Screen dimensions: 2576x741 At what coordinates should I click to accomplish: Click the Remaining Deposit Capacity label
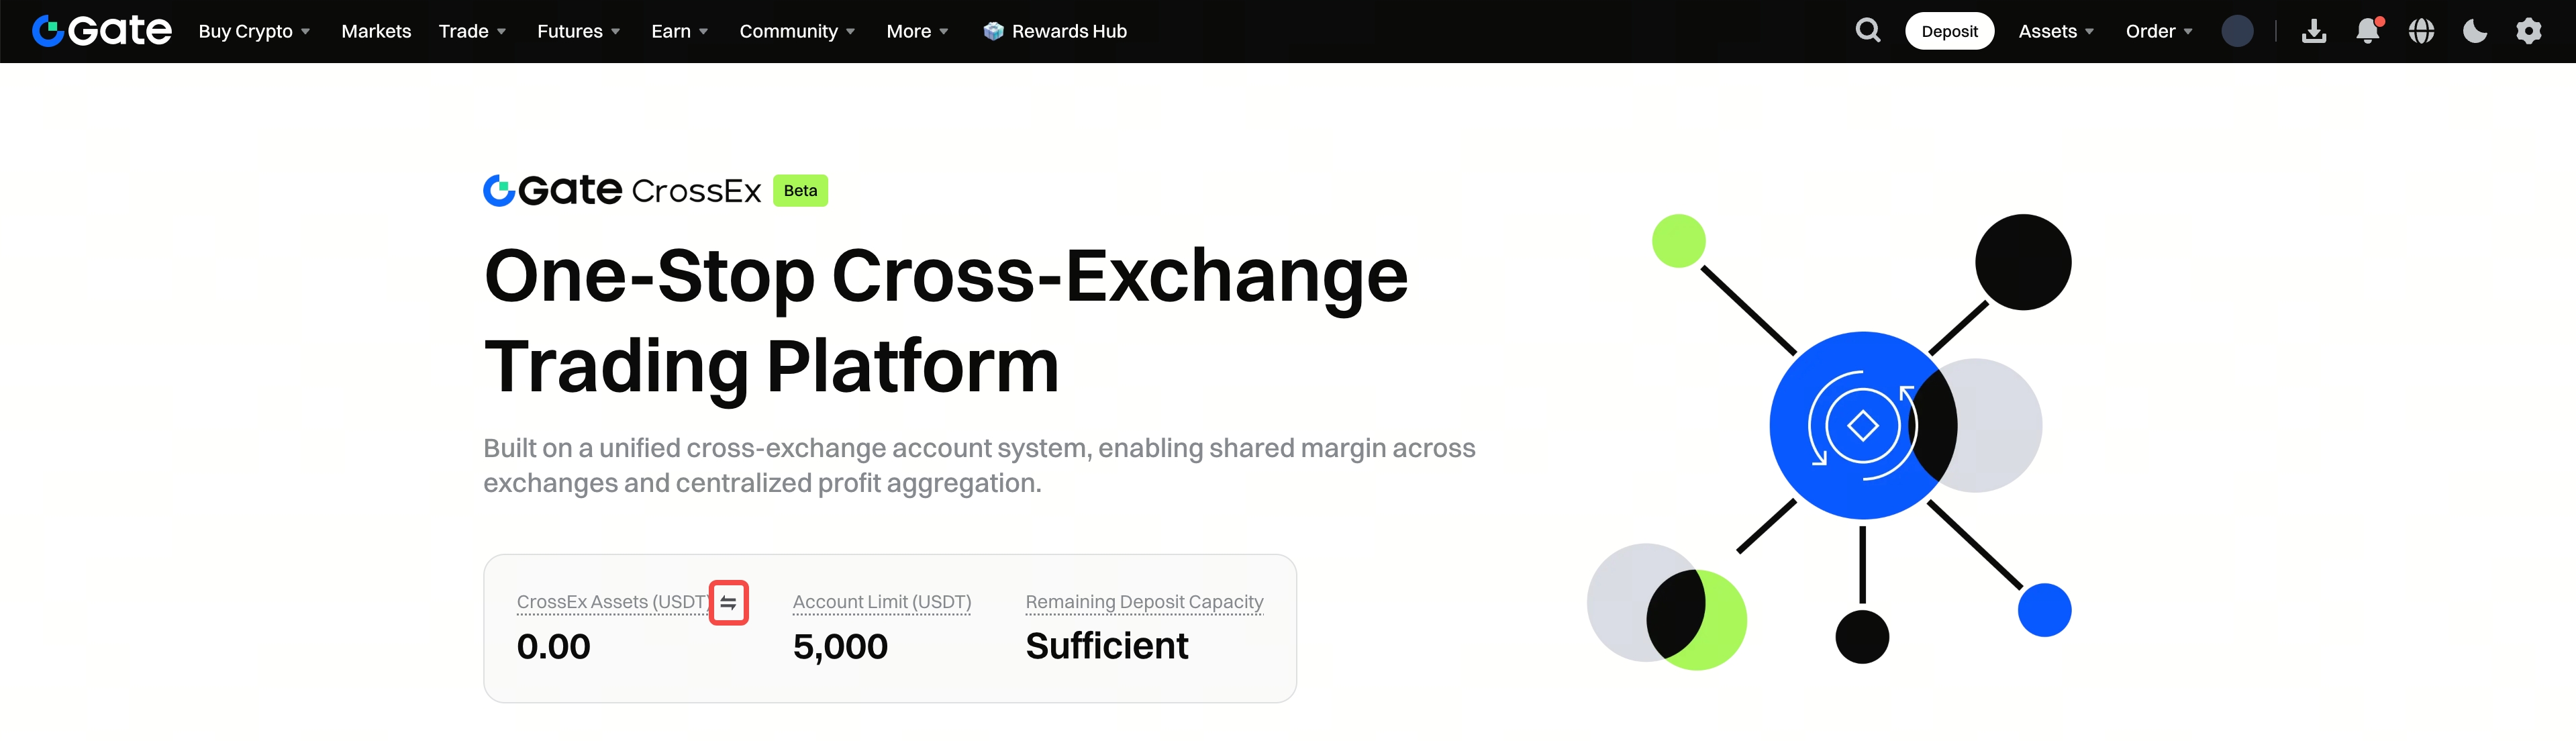(1144, 602)
